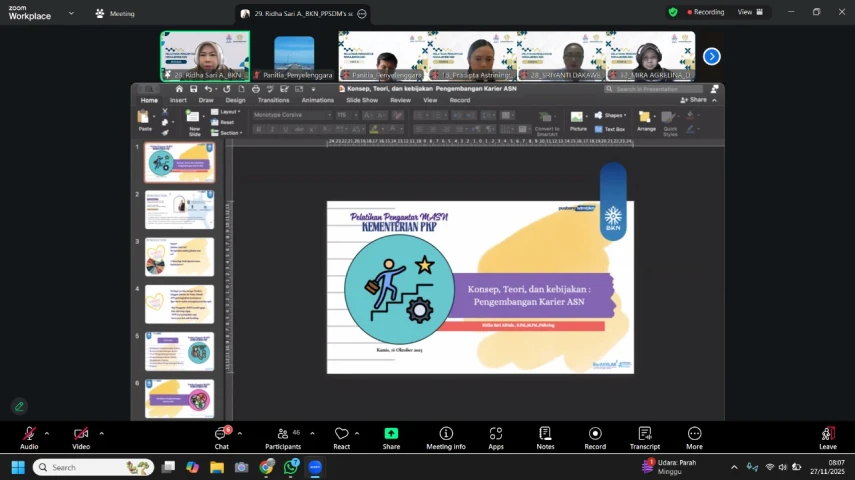
Task: Click the PowerPoint Save icon
Action: click(194, 89)
